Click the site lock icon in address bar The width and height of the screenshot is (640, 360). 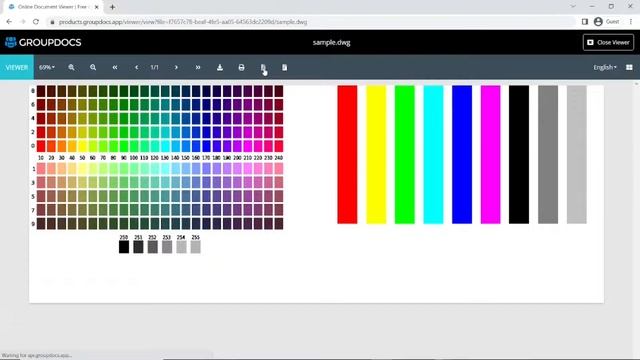[52, 22]
